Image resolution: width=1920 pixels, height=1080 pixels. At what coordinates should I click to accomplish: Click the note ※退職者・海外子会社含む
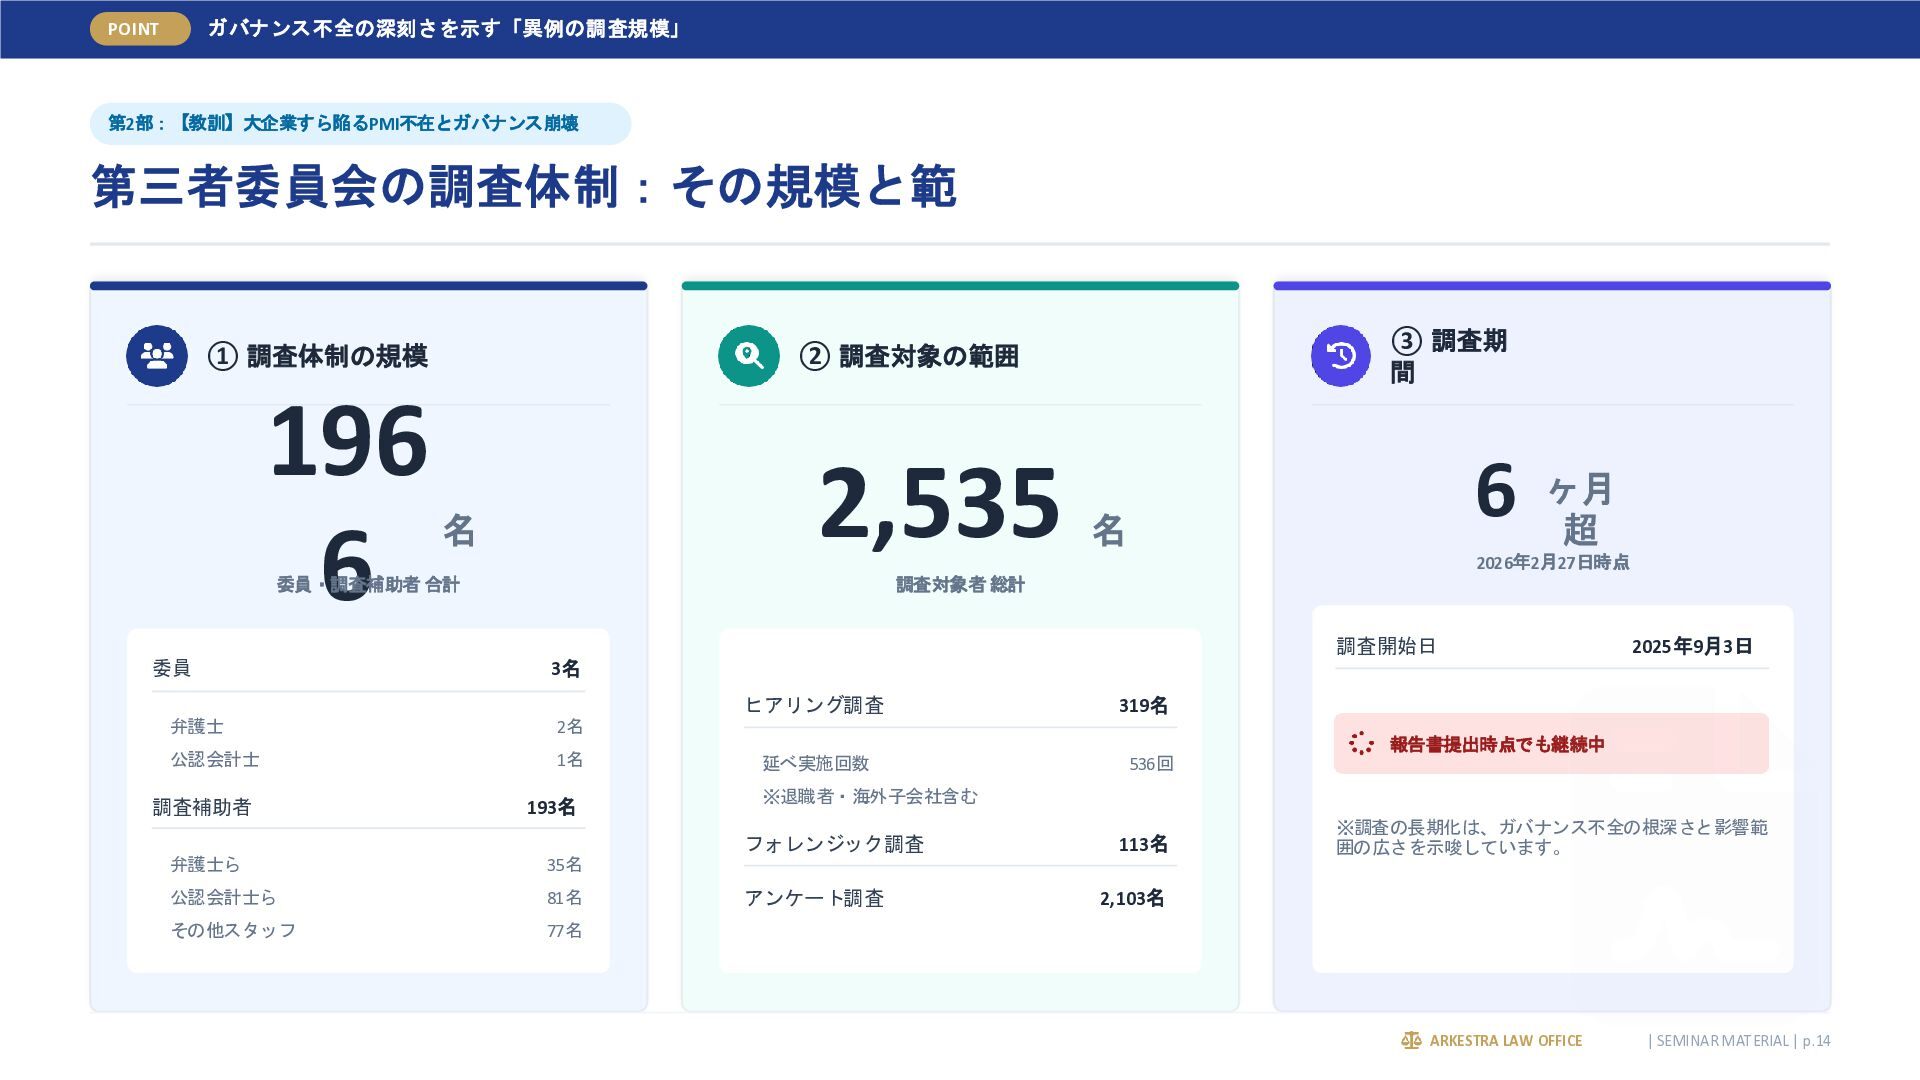pyautogui.click(x=870, y=796)
